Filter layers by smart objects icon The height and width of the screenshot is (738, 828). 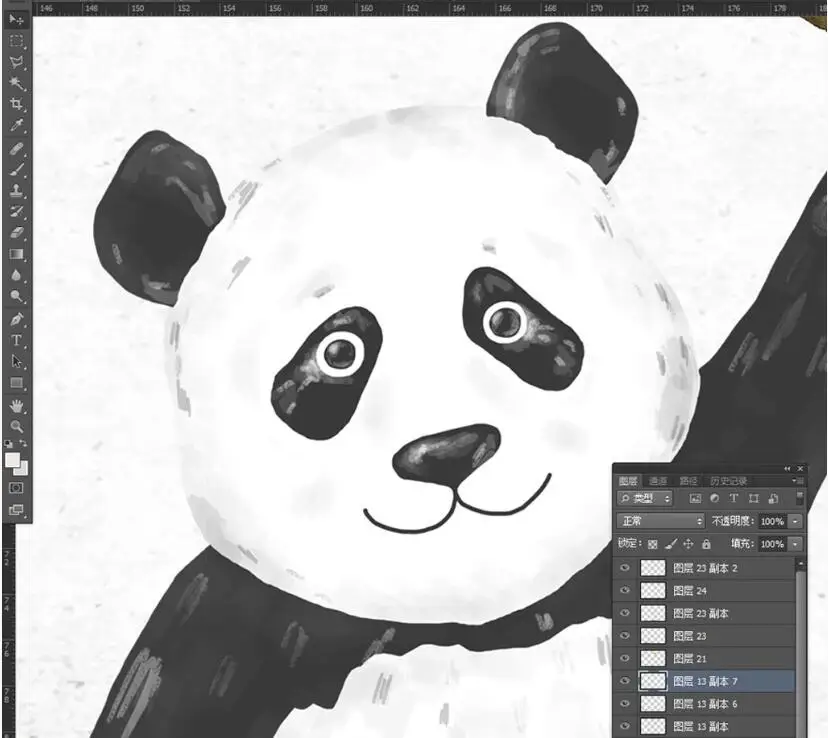tap(773, 498)
